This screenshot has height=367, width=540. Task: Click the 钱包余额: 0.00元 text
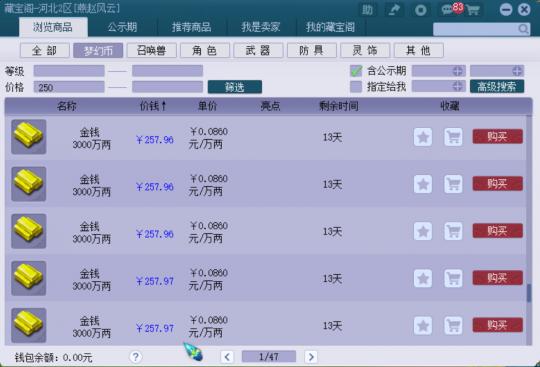[53, 358]
